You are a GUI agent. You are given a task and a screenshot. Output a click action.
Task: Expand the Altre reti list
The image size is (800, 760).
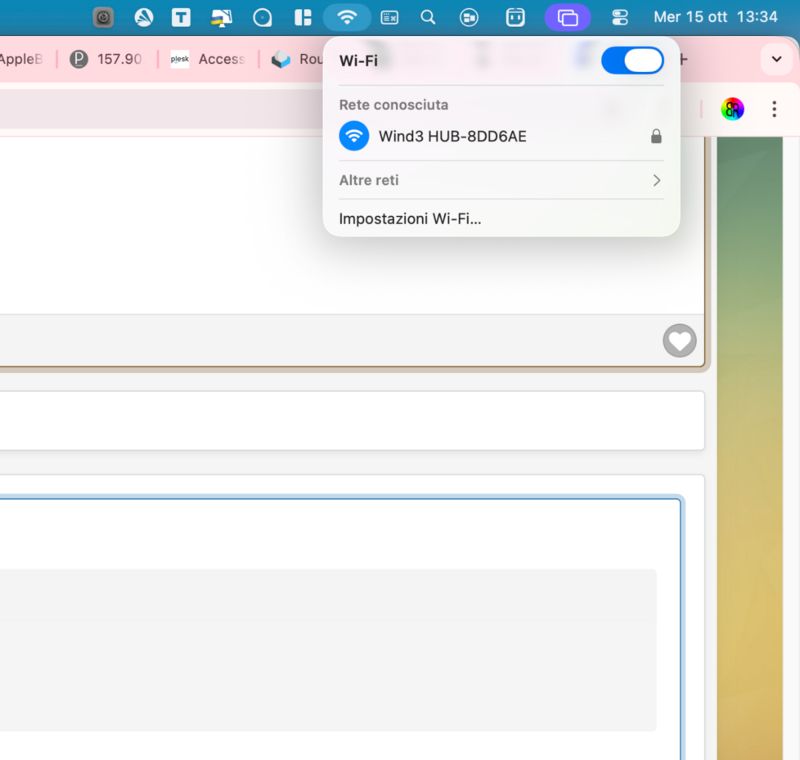501,180
